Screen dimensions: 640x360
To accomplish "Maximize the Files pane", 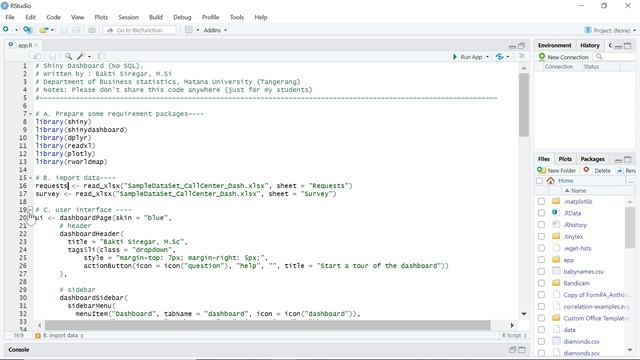I will point(628,160).
